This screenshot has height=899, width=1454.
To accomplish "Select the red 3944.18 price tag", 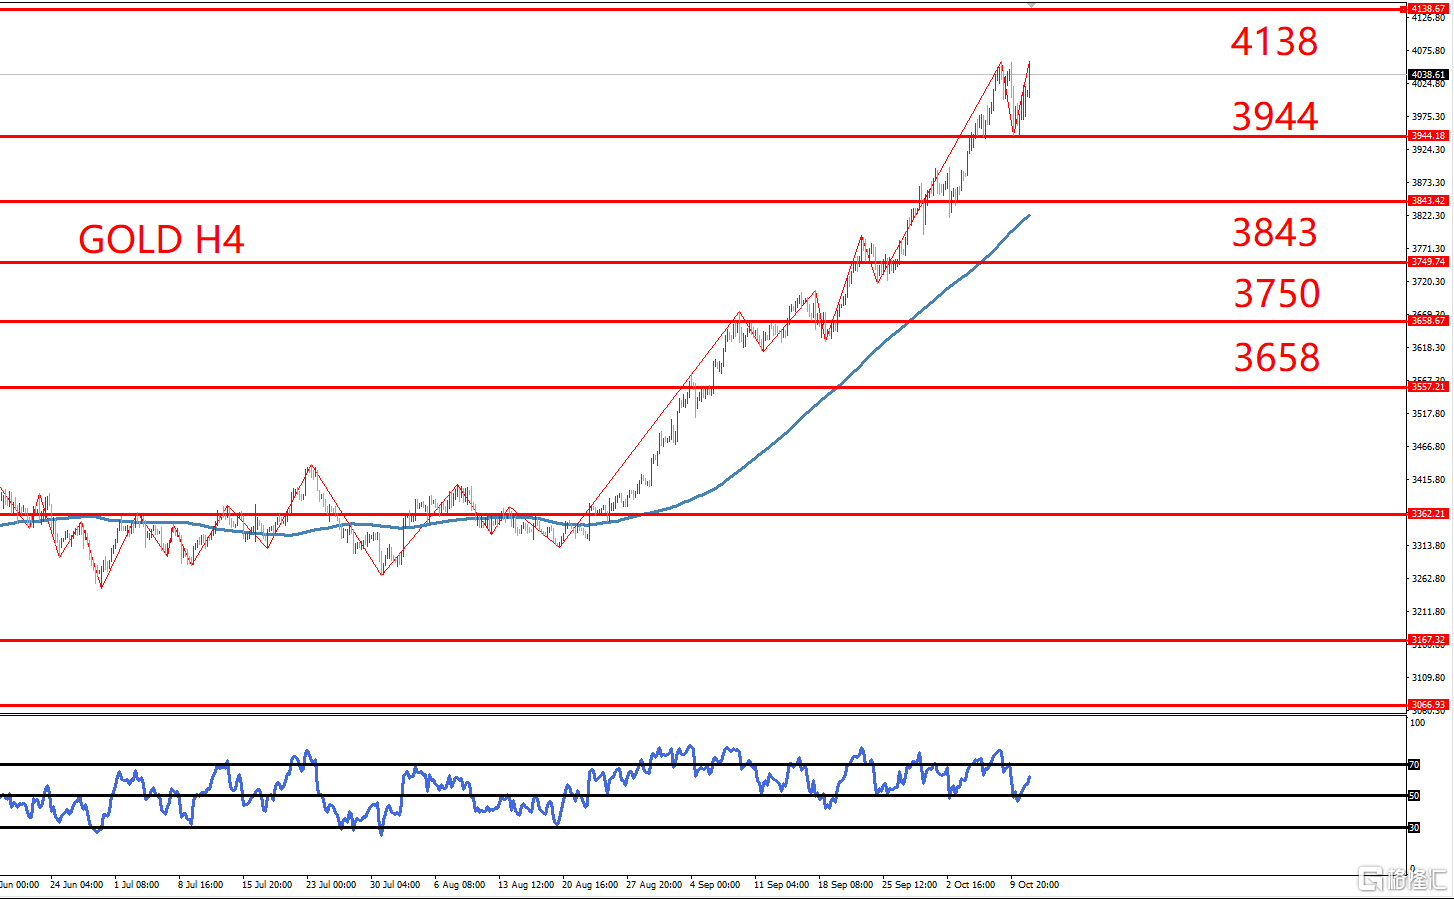I will [x=1427, y=136].
